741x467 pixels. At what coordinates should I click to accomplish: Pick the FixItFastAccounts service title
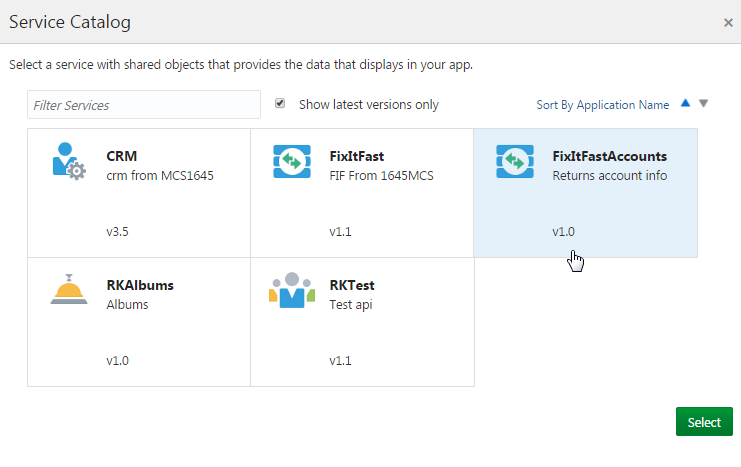[x=609, y=156]
